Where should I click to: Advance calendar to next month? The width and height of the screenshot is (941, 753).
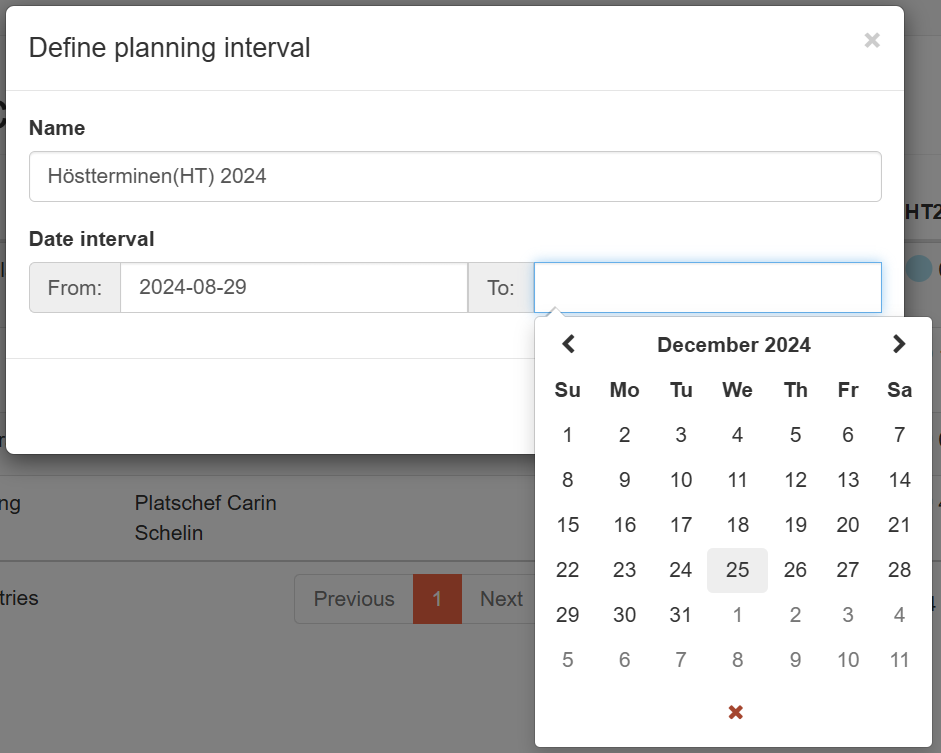click(x=898, y=344)
